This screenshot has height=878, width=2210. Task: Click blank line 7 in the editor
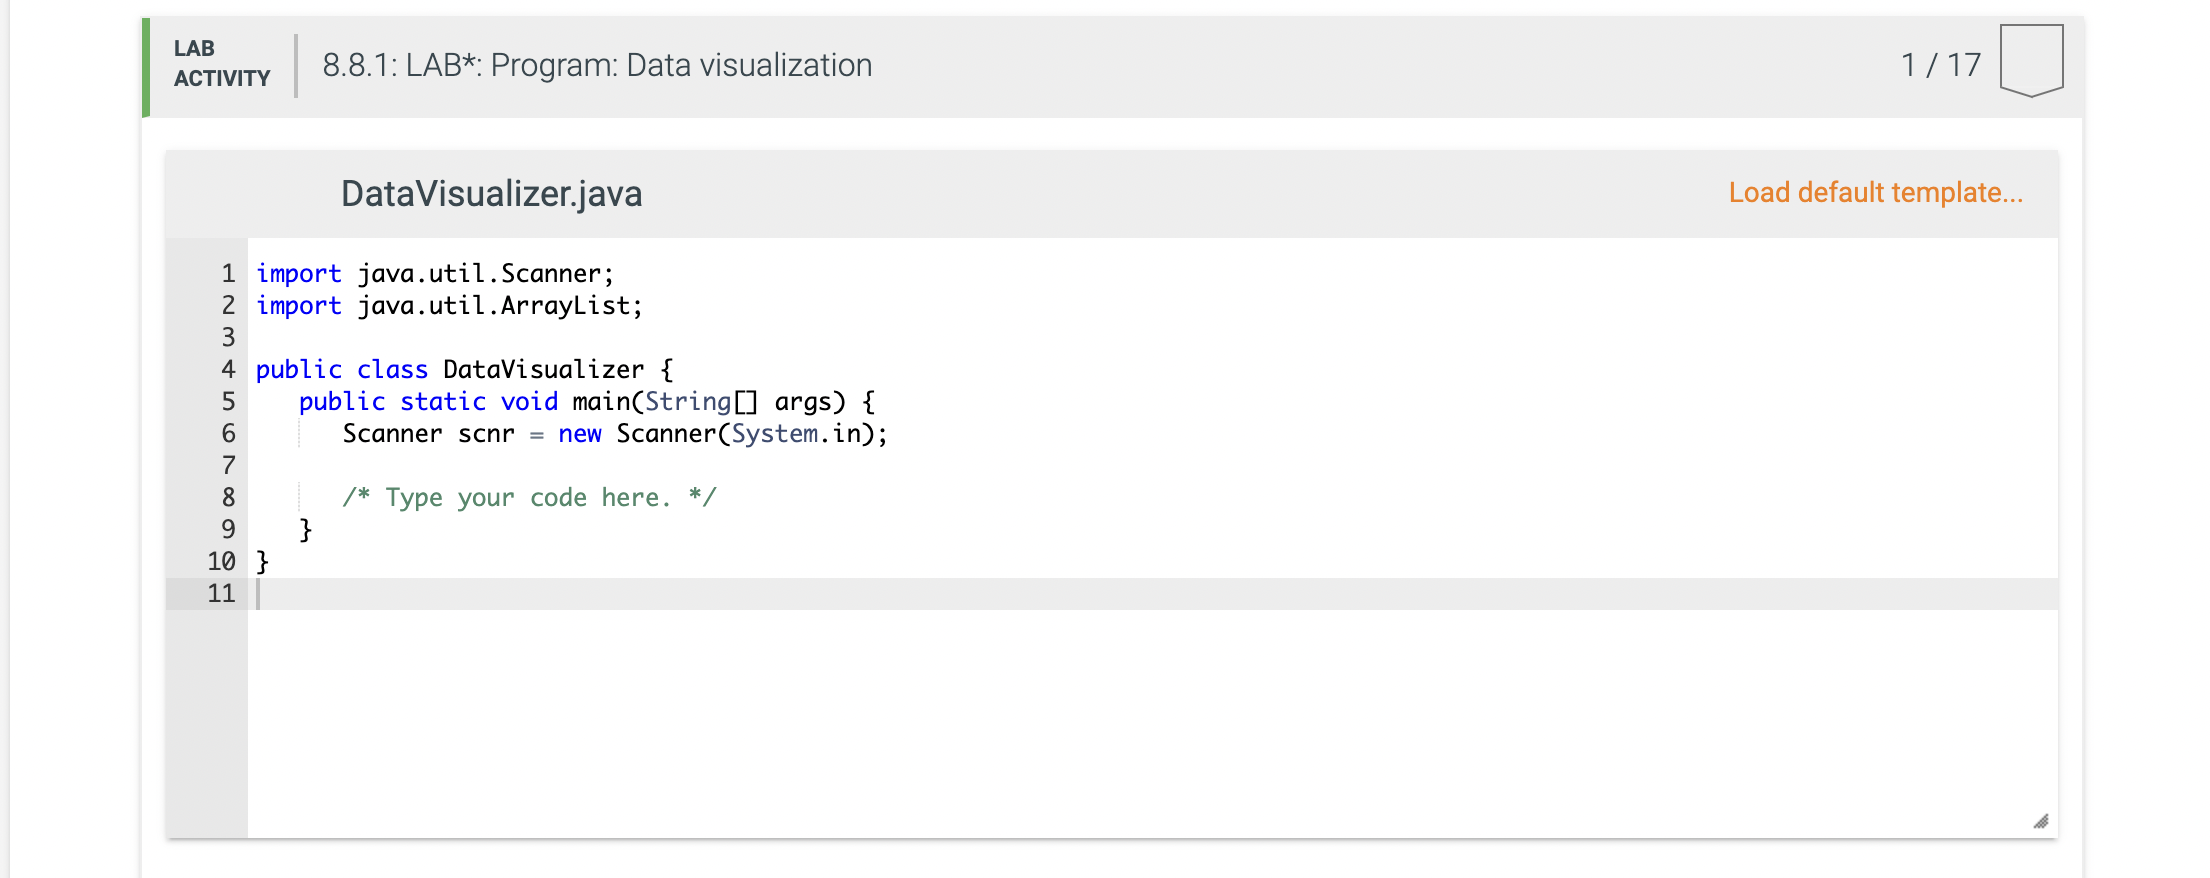tap(1152, 465)
